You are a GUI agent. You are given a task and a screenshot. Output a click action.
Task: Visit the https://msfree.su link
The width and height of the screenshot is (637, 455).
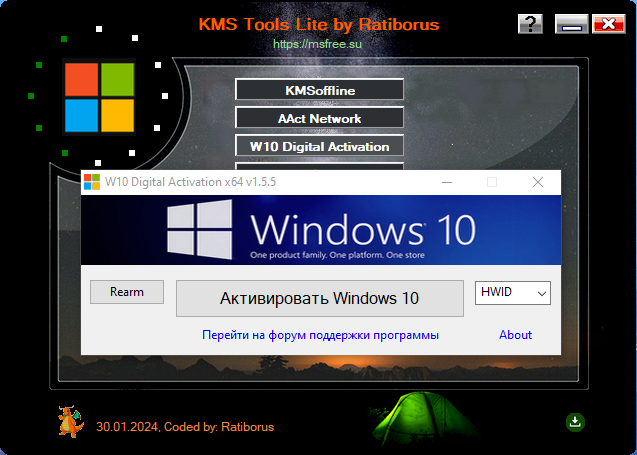pos(317,43)
